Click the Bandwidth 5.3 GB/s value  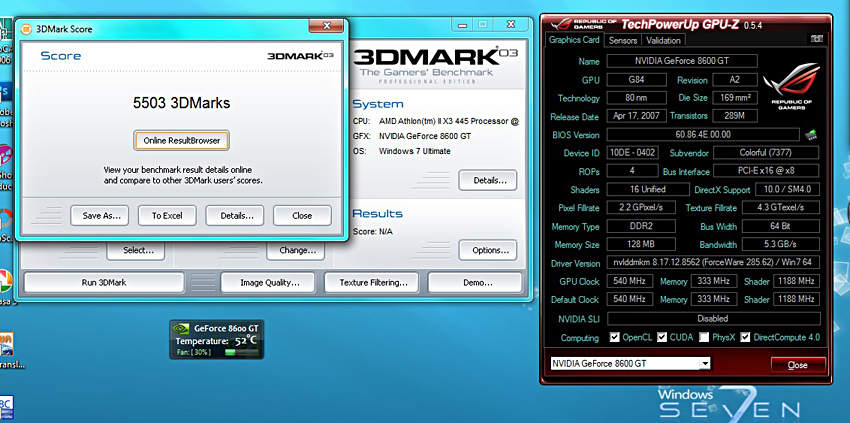781,244
